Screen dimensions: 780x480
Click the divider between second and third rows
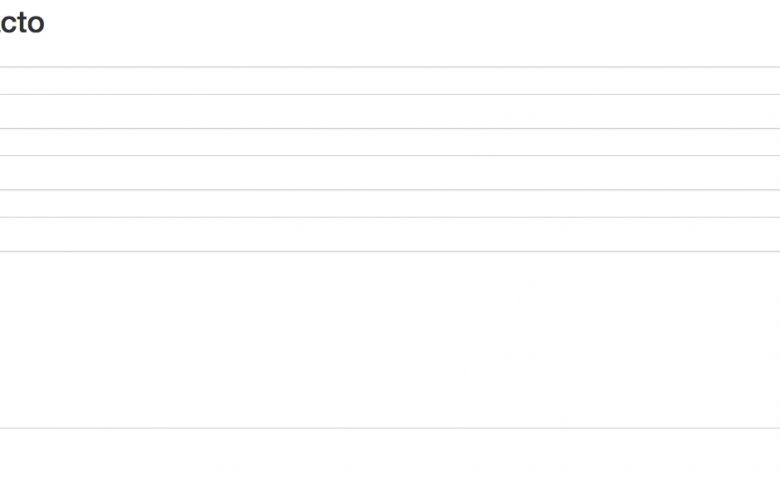390,129
